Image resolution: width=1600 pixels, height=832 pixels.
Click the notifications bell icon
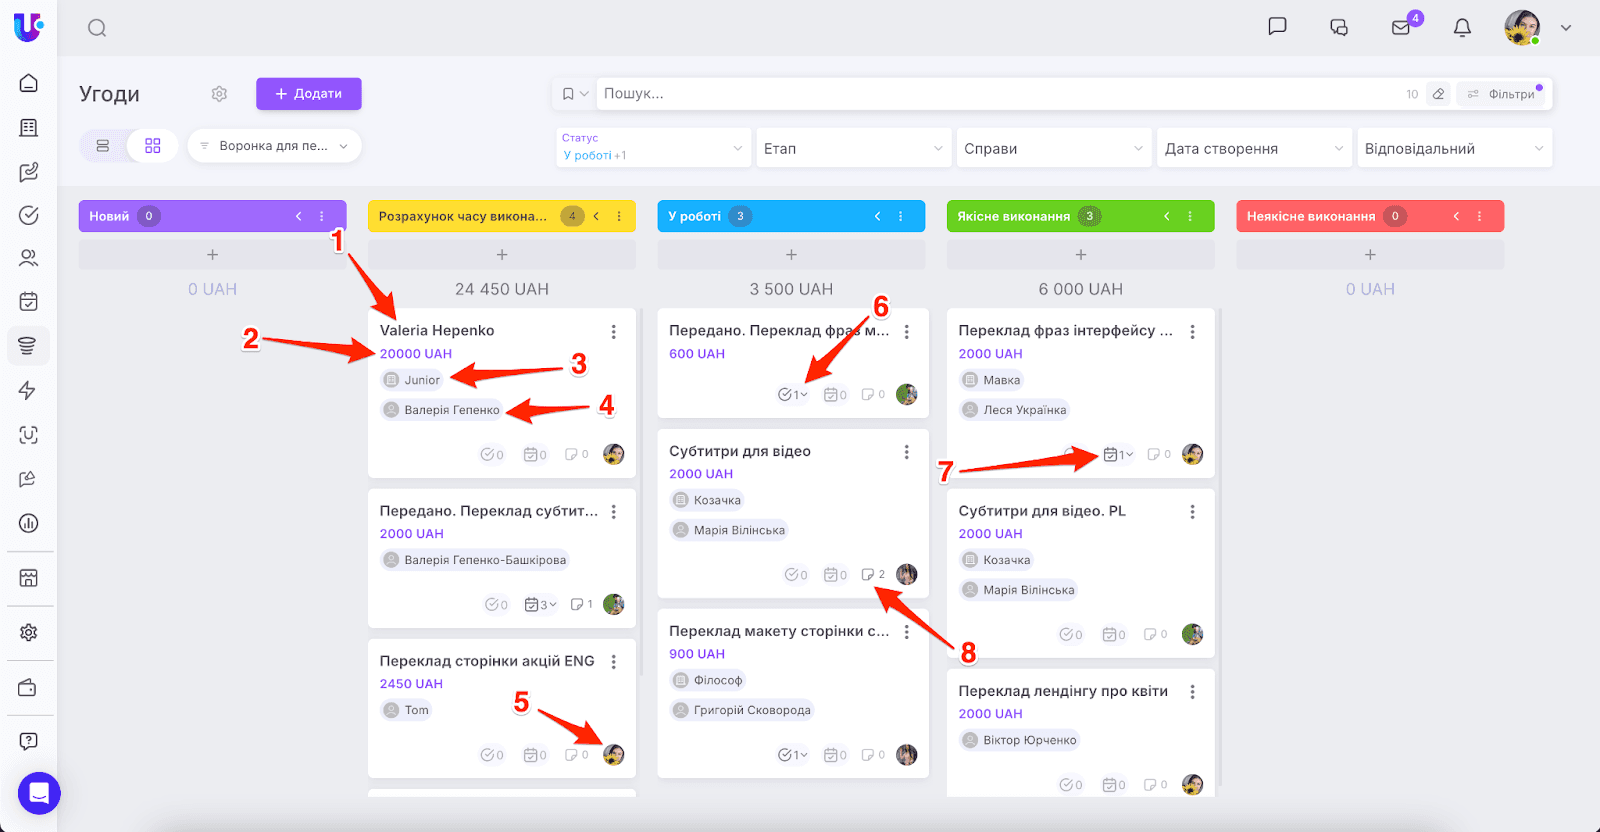click(x=1462, y=28)
